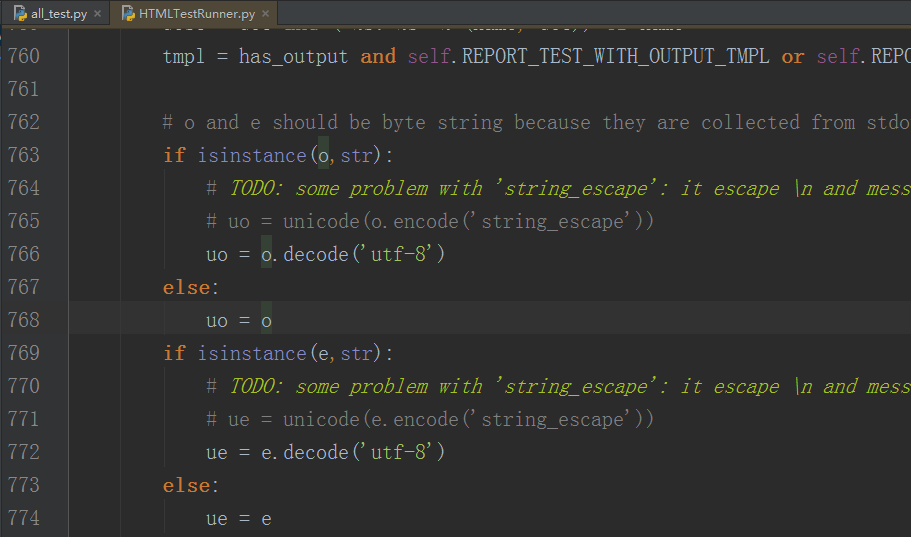Click TODO comment on line 764
This screenshot has height=537, width=911.
click(x=558, y=189)
